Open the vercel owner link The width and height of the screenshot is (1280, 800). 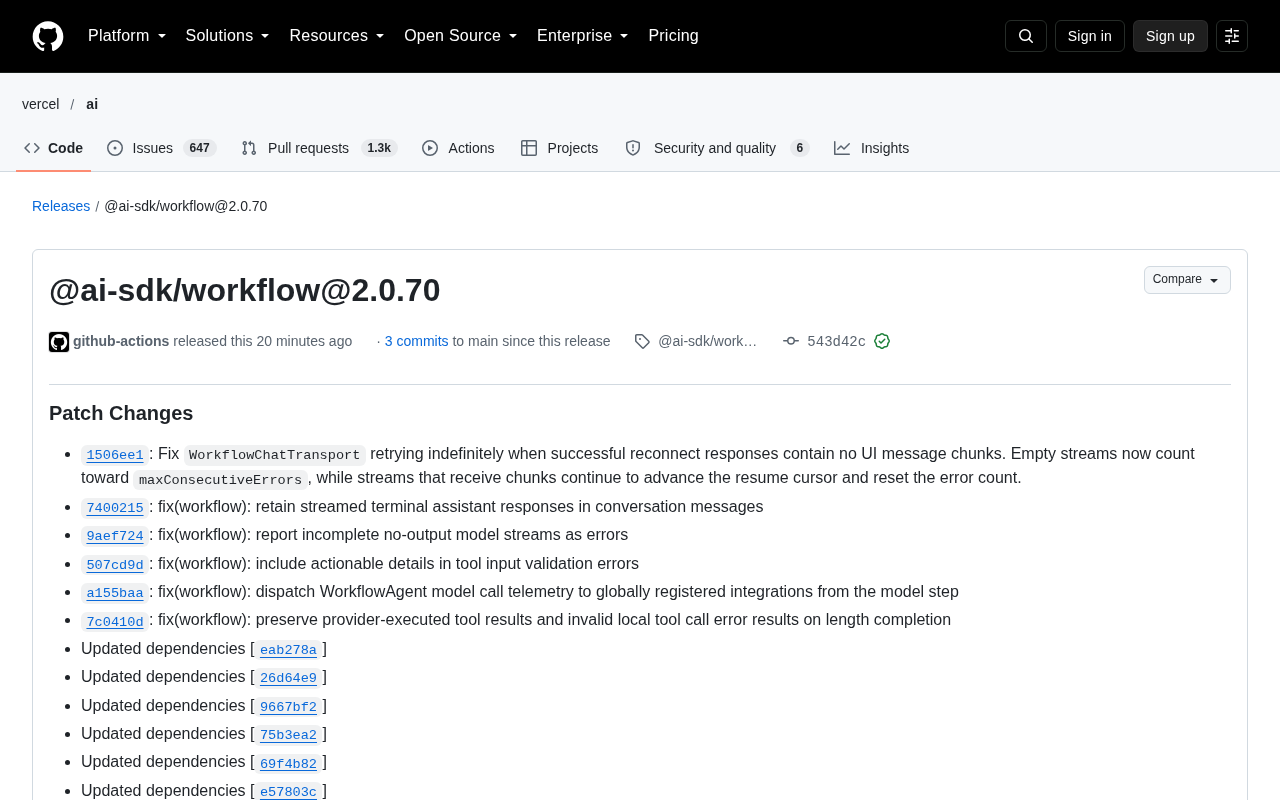pos(41,104)
